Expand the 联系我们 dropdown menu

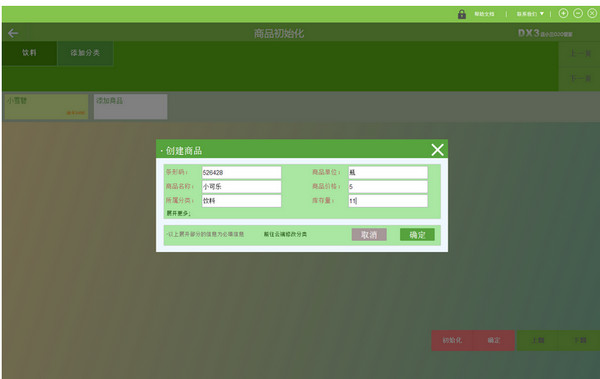530,14
